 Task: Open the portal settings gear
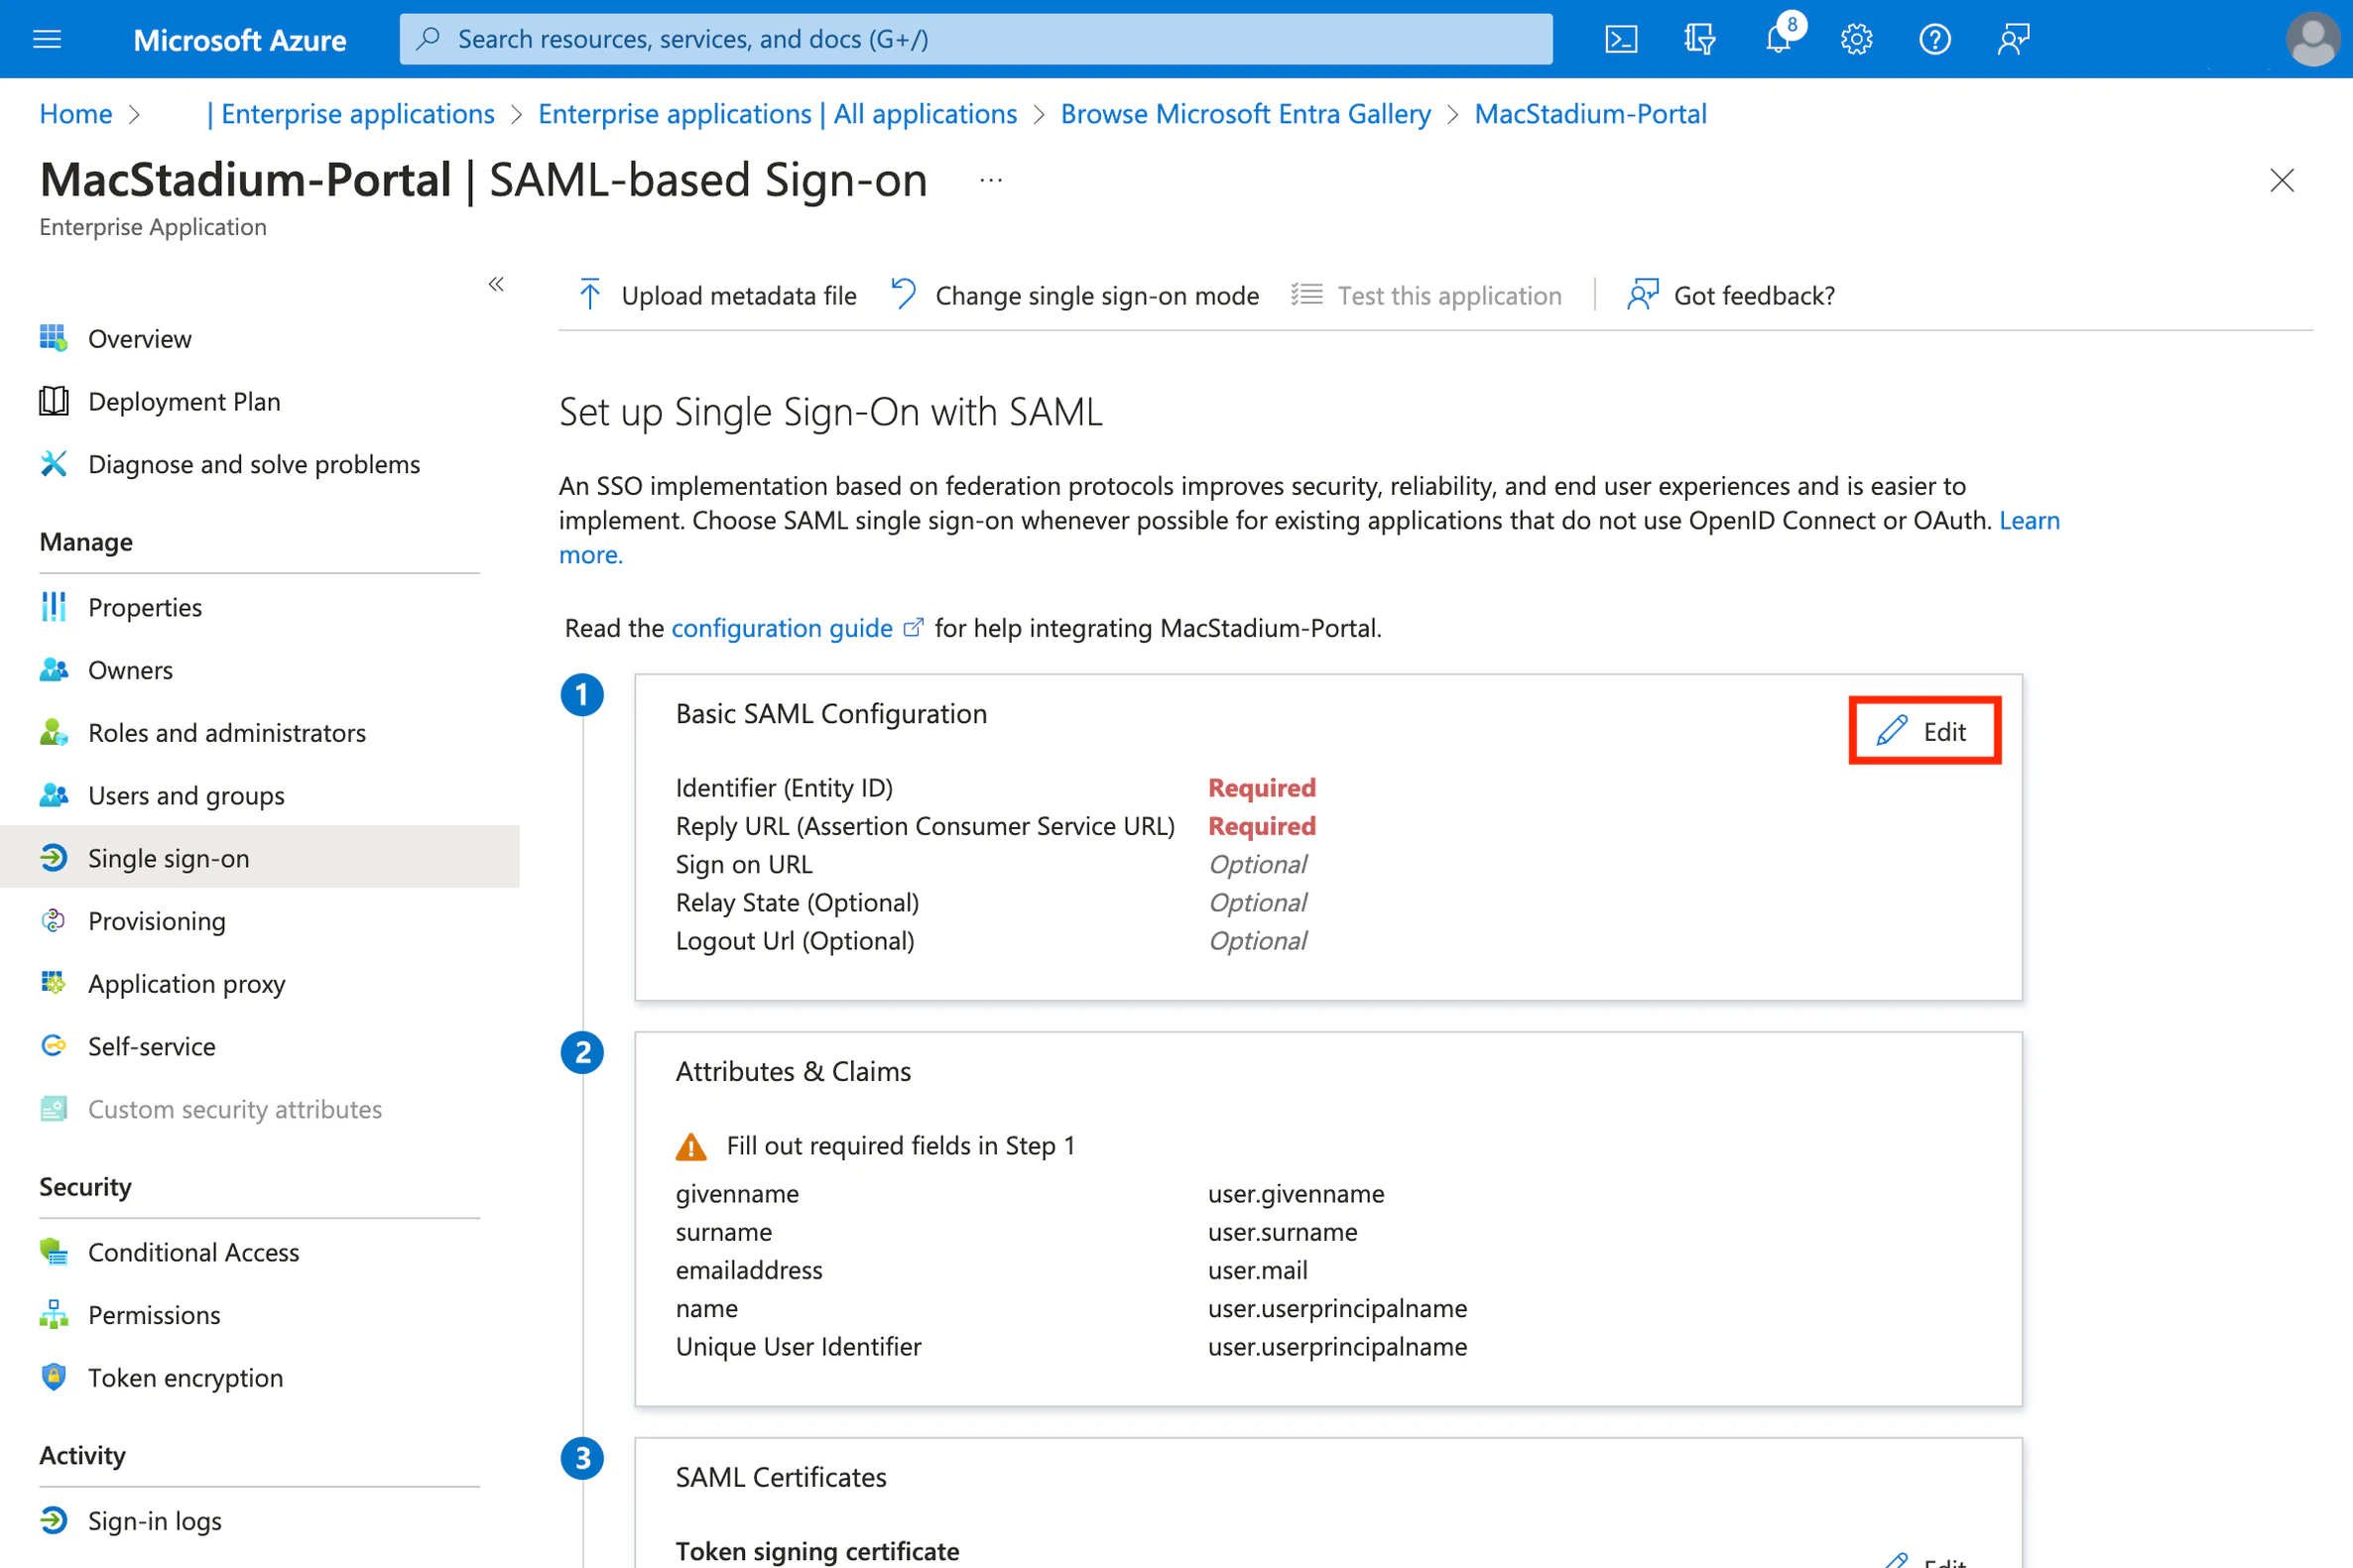point(1856,39)
